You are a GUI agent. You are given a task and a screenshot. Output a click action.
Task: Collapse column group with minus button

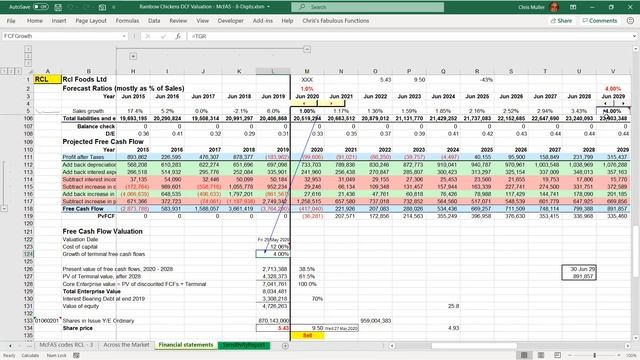[x=307, y=49]
